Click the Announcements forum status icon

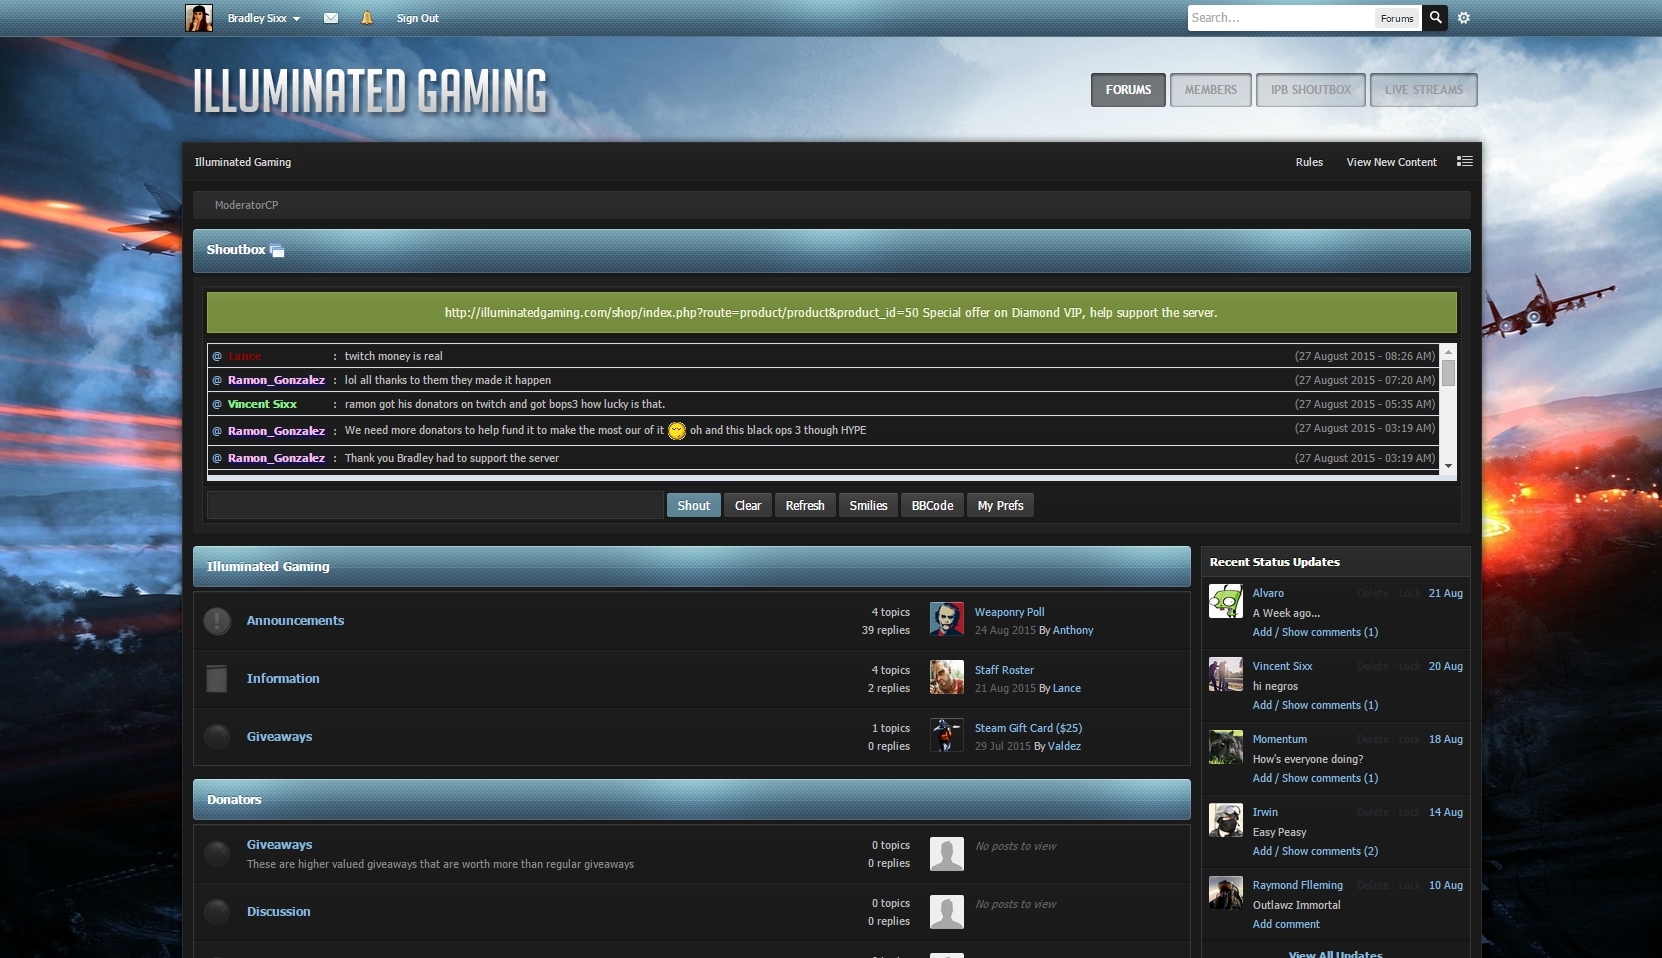[x=217, y=621]
